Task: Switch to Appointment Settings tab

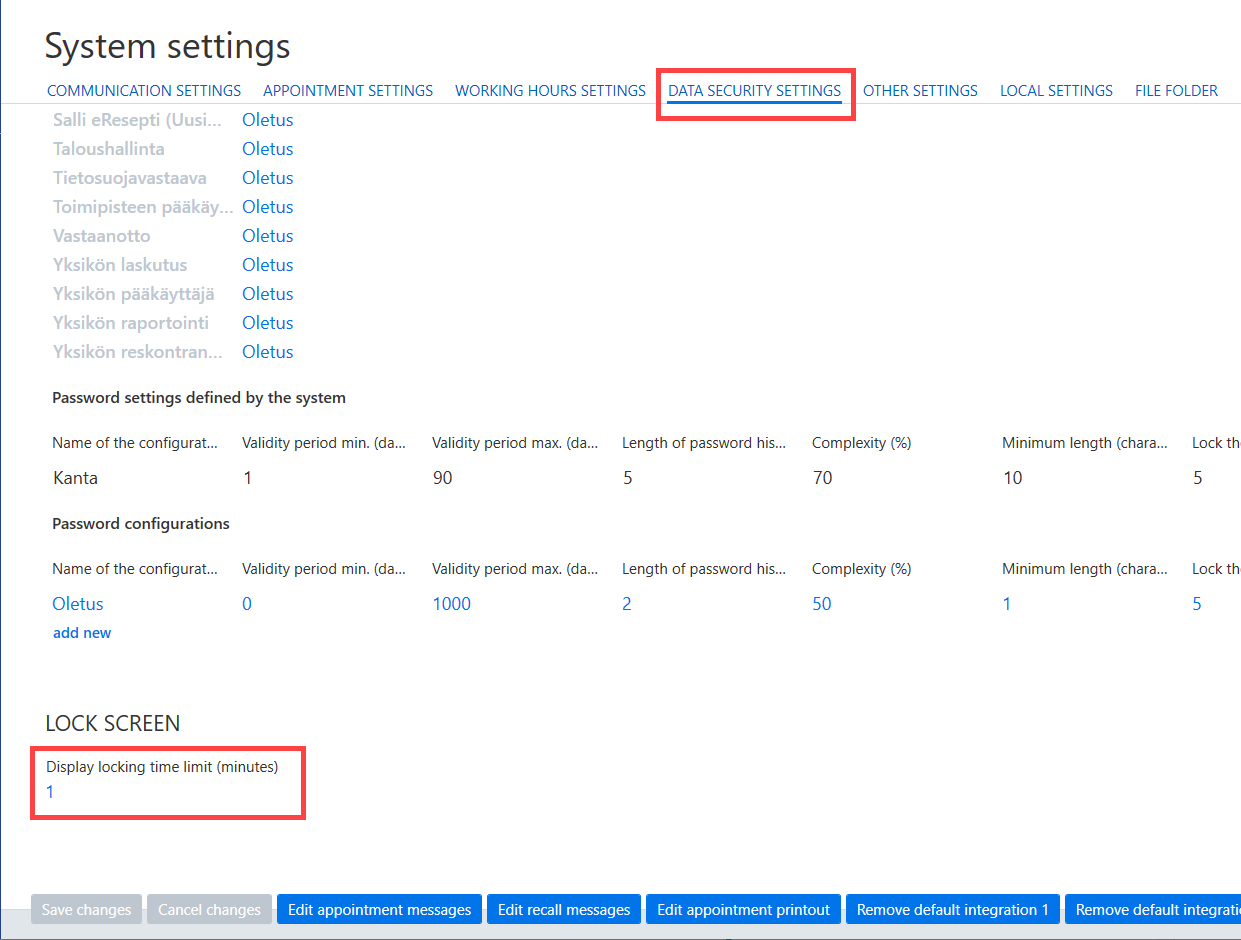Action: click(348, 90)
